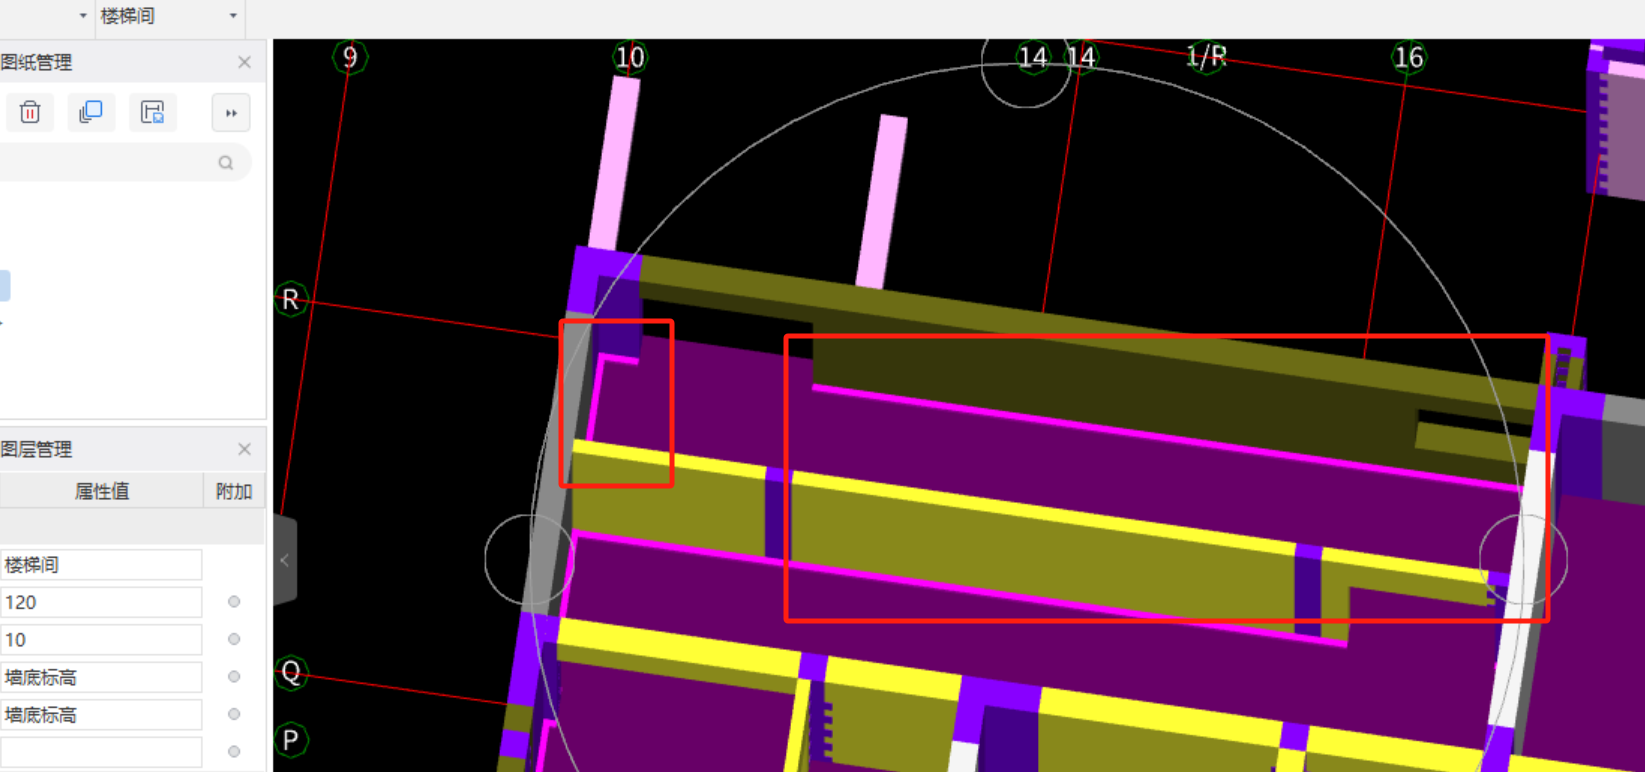Edit the first 墙底标高 value field
The width and height of the screenshot is (1645, 772).
101,677
